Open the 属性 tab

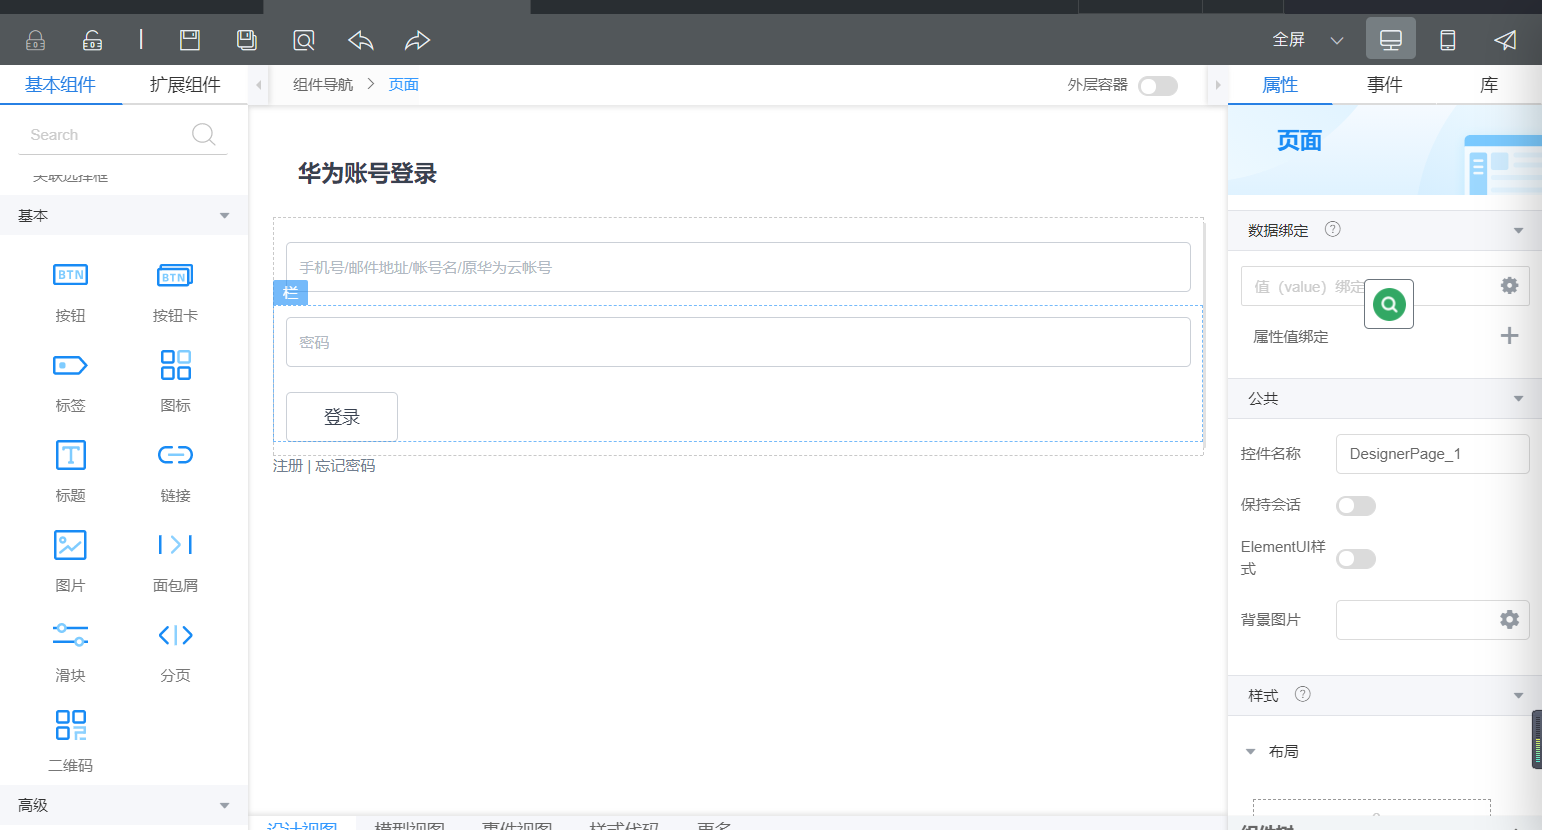(1280, 85)
